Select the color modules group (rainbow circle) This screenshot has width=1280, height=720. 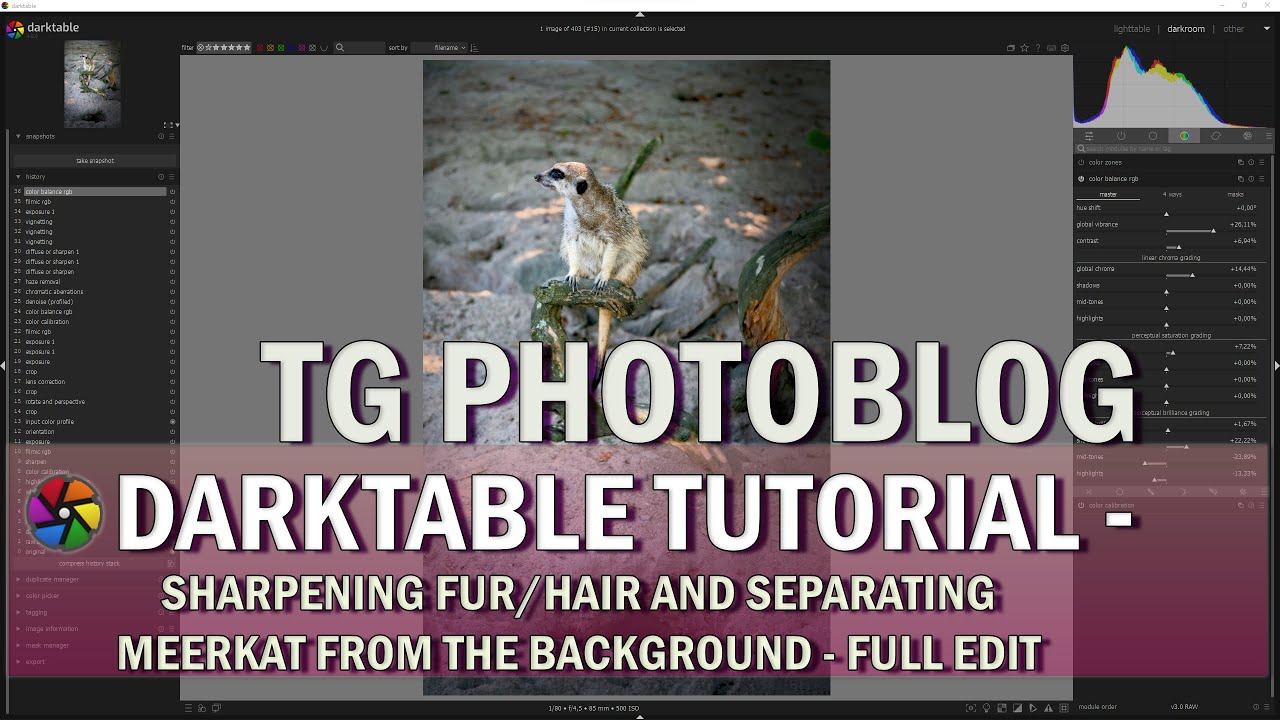click(1184, 136)
